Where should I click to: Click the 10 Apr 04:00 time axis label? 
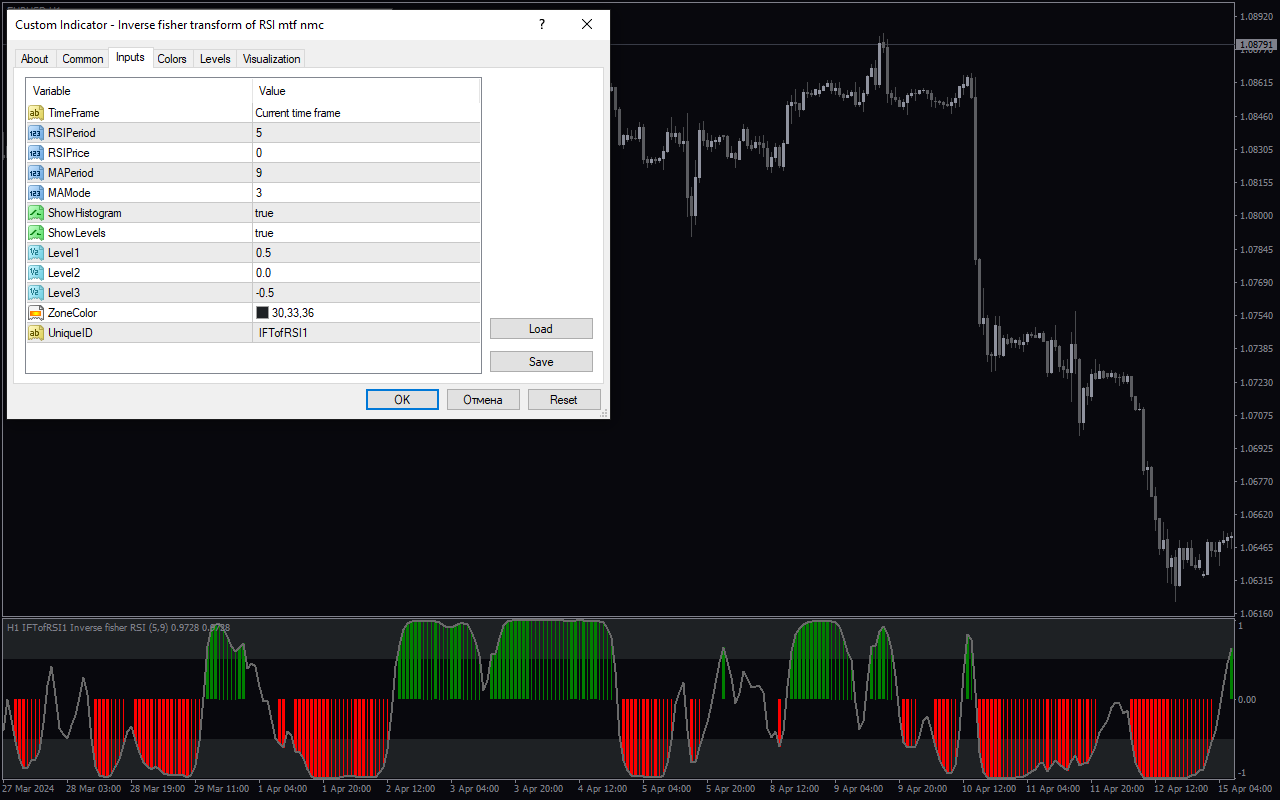pyautogui.click(x=987, y=788)
